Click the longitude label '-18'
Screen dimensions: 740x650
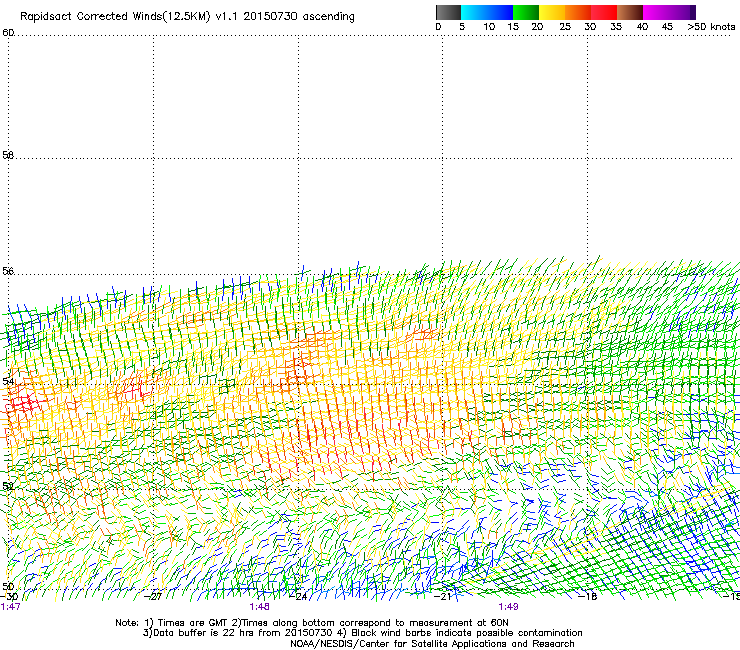pyautogui.click(x=588, y=596)
